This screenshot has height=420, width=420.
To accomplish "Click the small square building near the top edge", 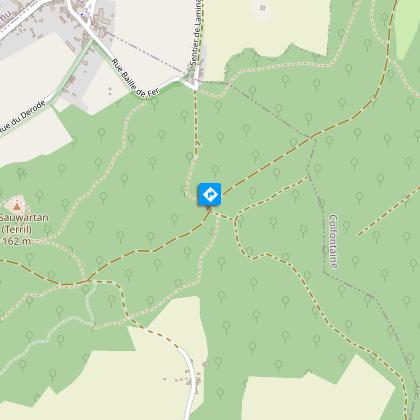I will (263, 8).
